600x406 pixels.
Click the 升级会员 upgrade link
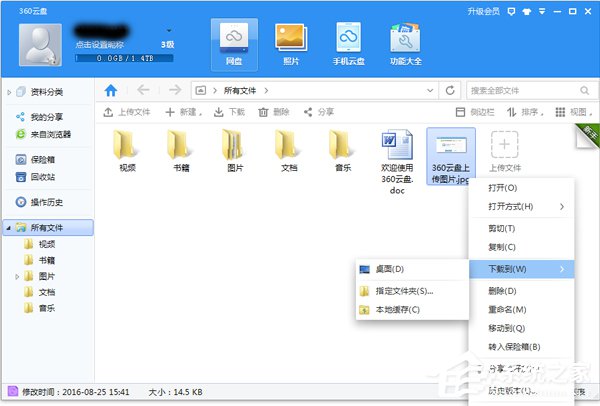(483, 11)
